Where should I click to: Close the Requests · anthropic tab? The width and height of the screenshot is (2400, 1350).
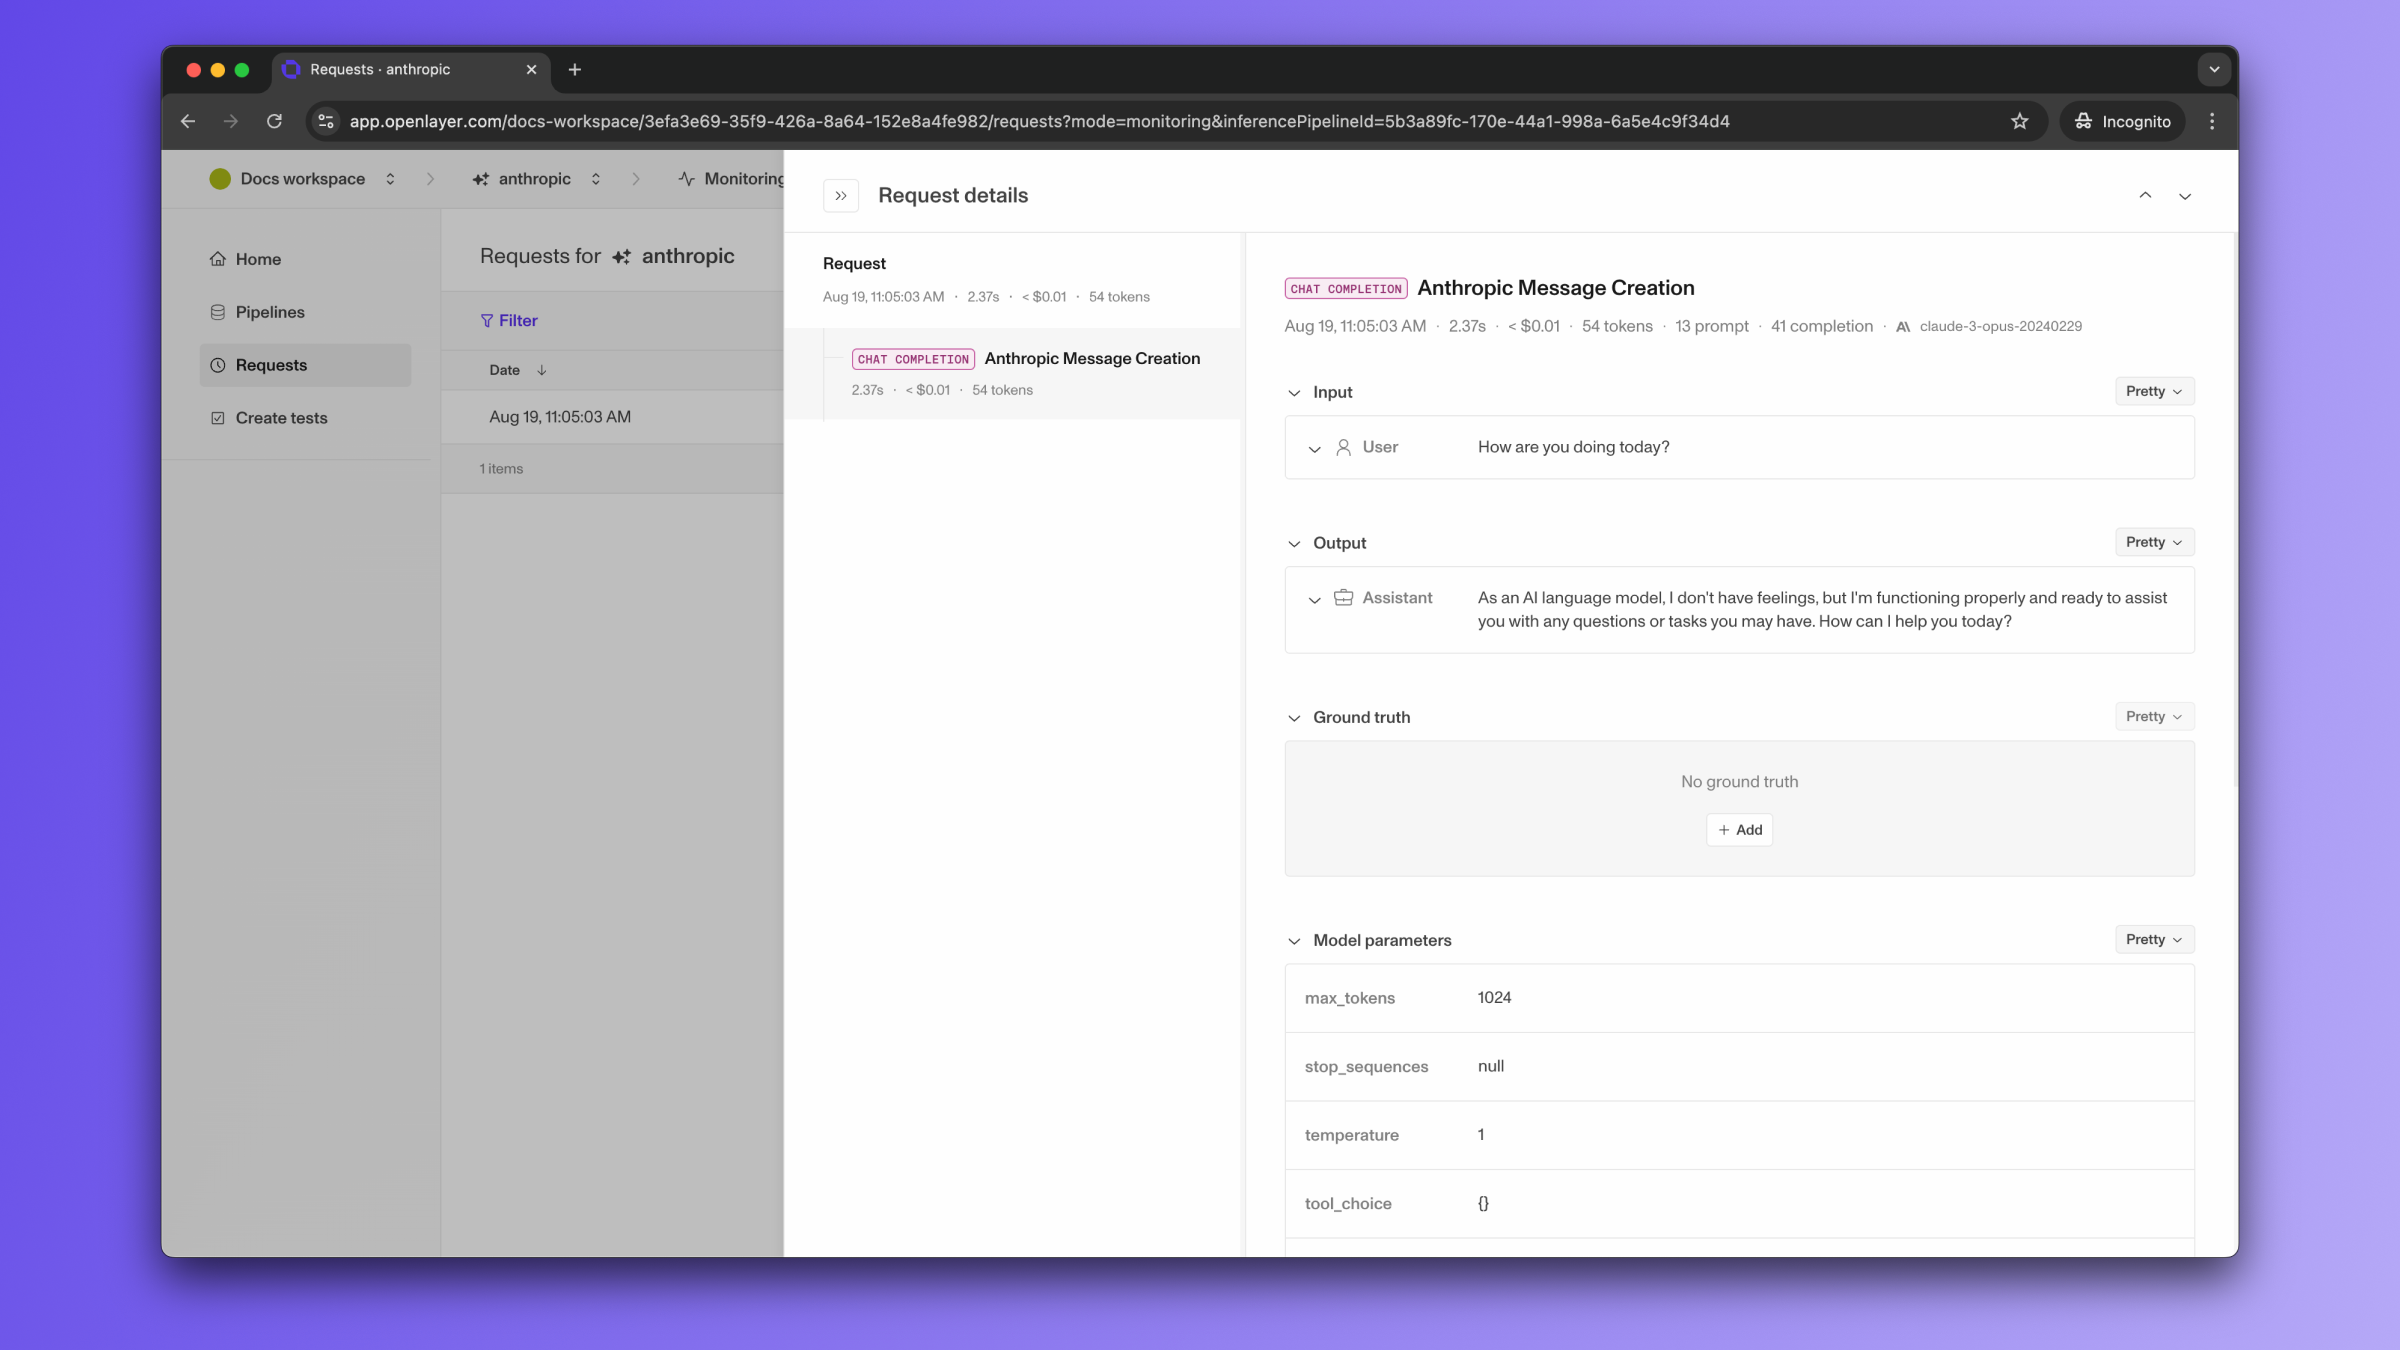(x=531, y=69)
